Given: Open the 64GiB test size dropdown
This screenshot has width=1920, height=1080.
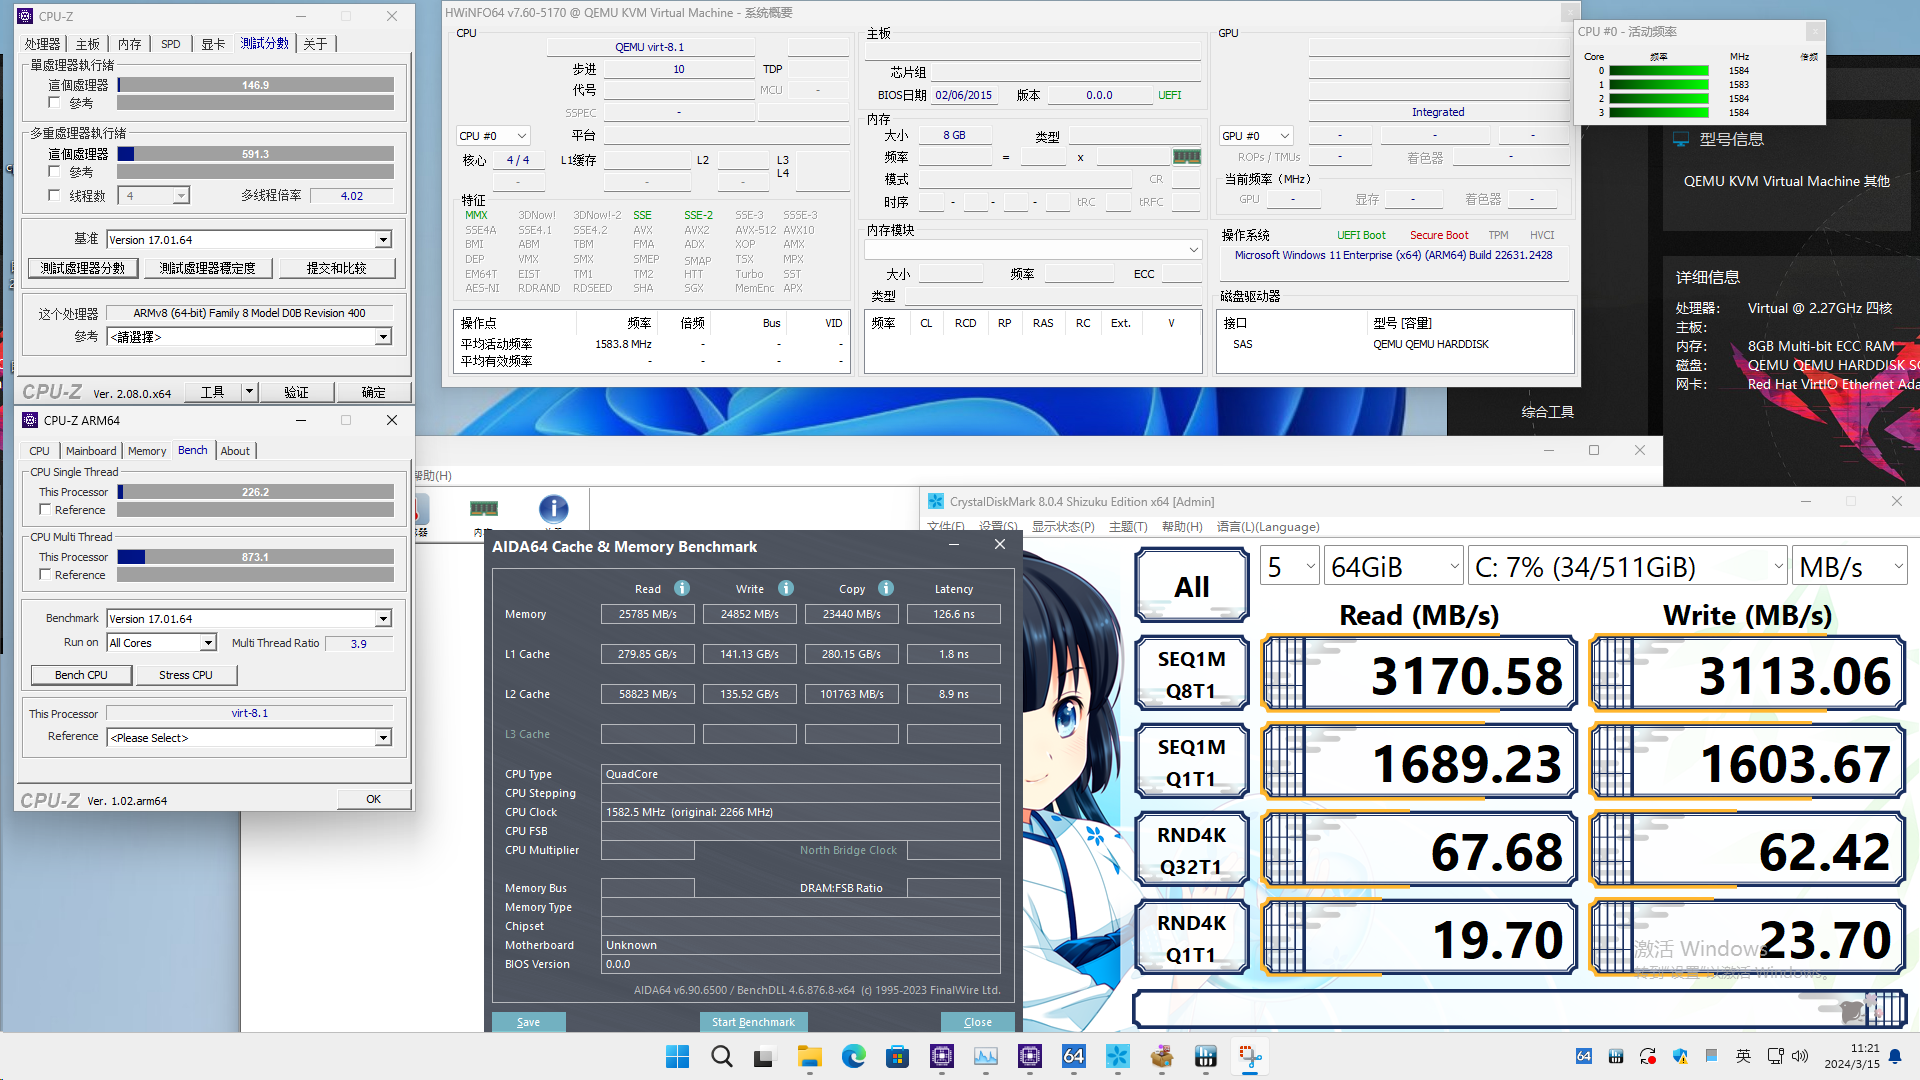Looking at the screenshot, I should [1395, 567].
